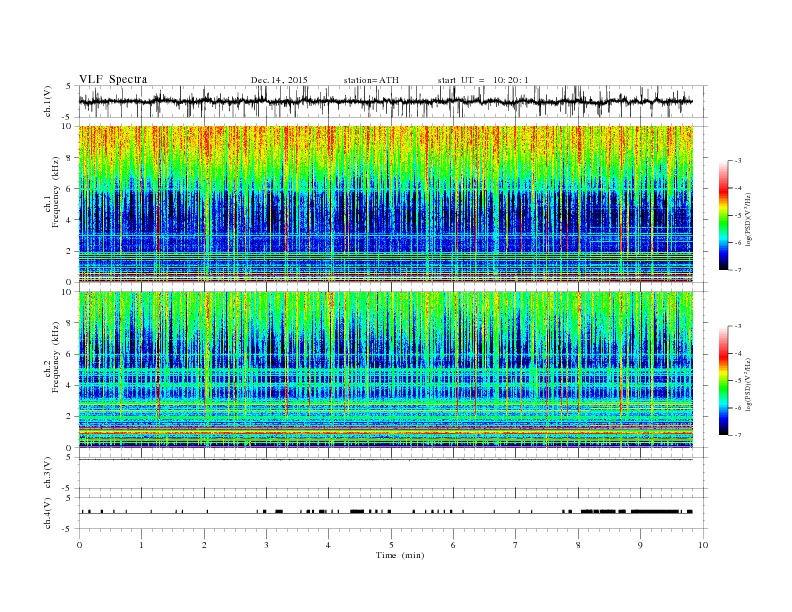Click the "-7" tick on ch.1 color bar
Viewport: 792px width, 612px height.
point(738,270)
